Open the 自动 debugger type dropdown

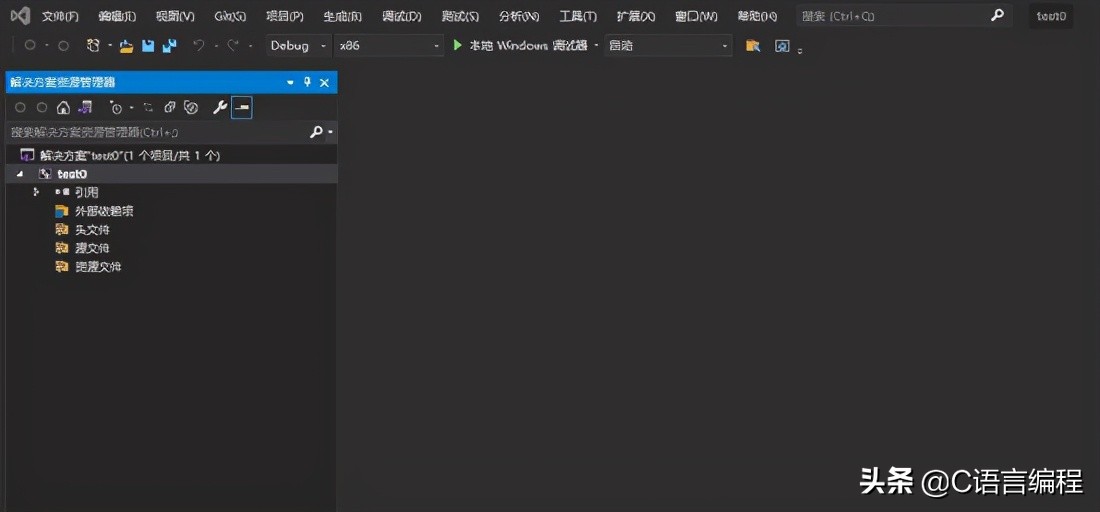pyautogui.click(x=668, y=46)
